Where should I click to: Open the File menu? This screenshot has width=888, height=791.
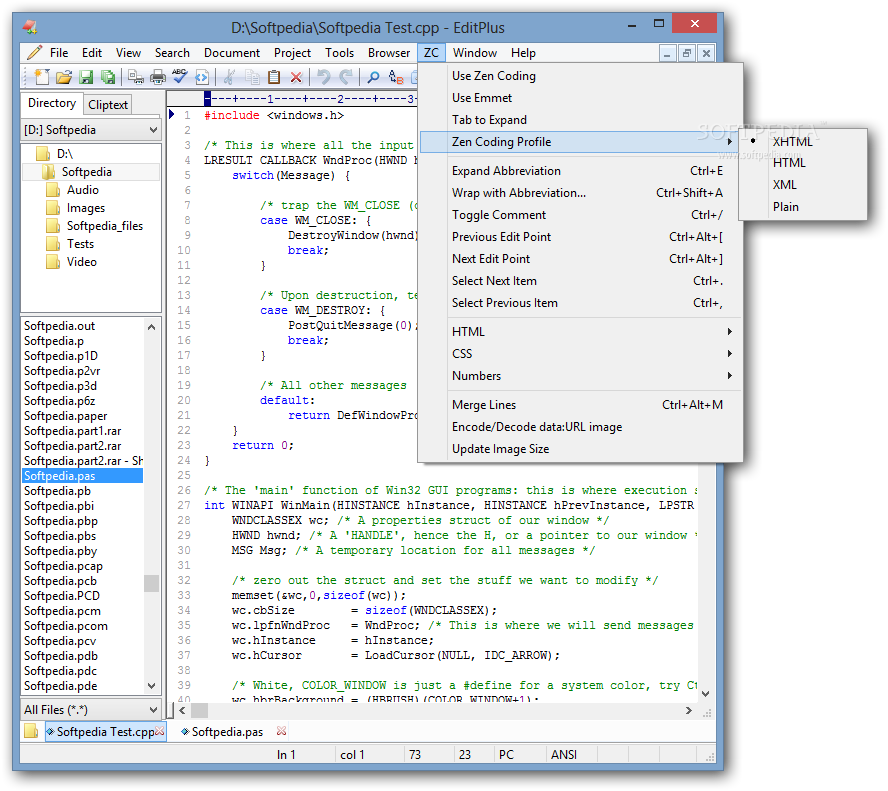(x=59, y=53)
